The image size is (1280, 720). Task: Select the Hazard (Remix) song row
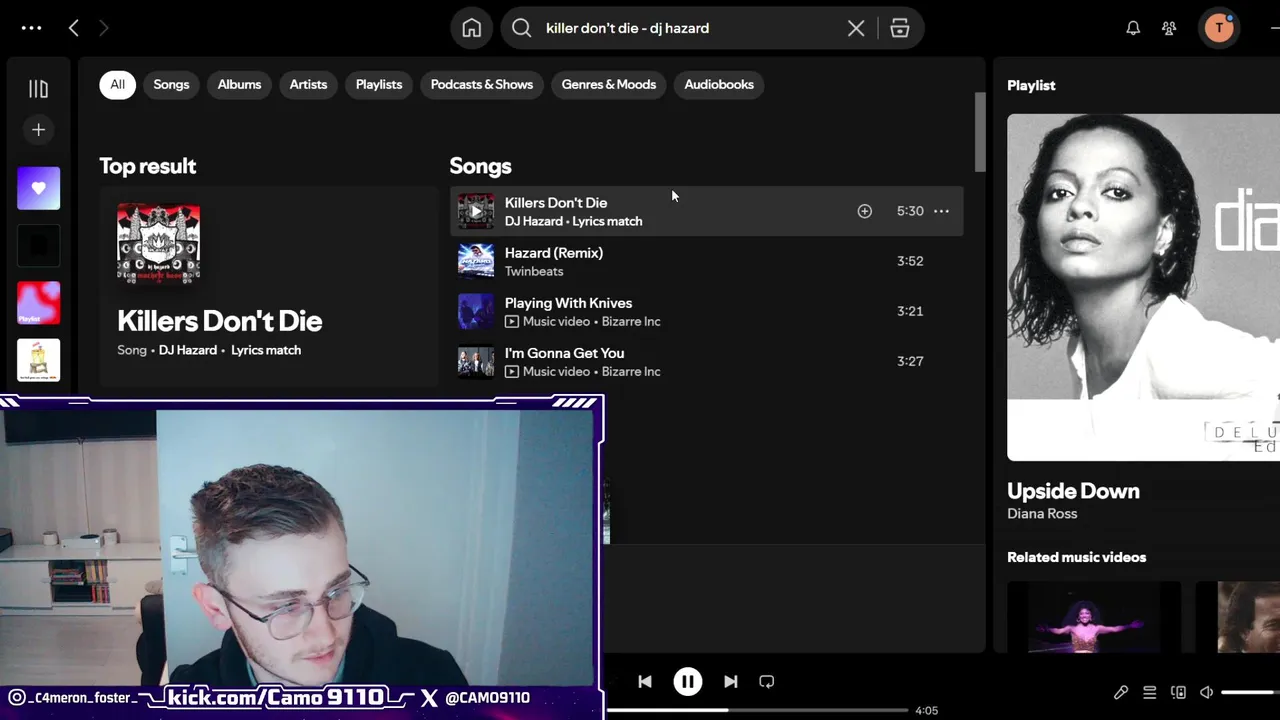pyautogui.click(x=706, y=261)
